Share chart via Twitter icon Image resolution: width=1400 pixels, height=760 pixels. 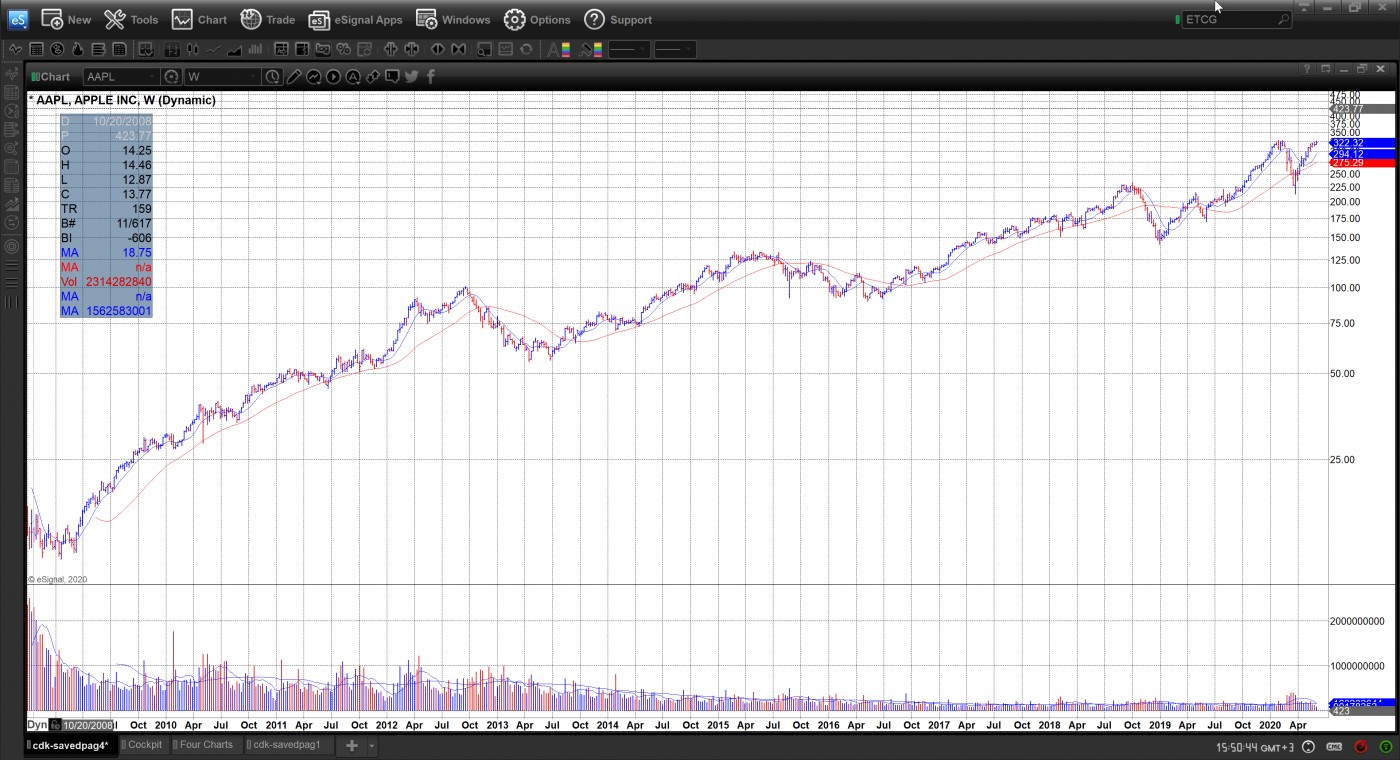pyautogui.click(x=412, y=76)
